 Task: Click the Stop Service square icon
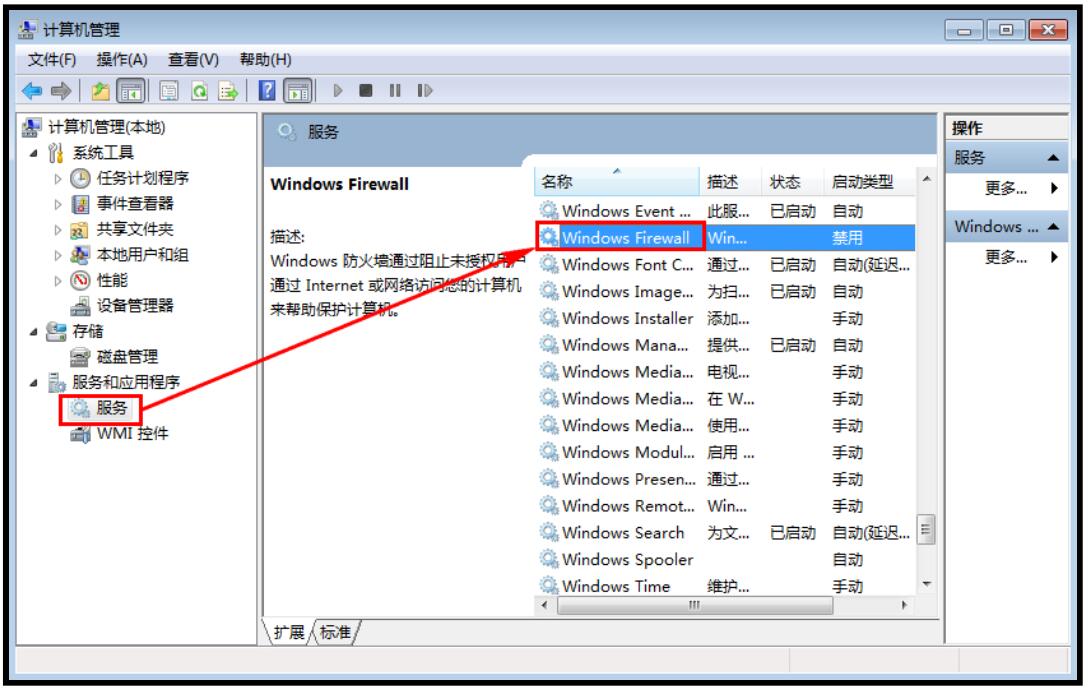[x=366, y=90]
